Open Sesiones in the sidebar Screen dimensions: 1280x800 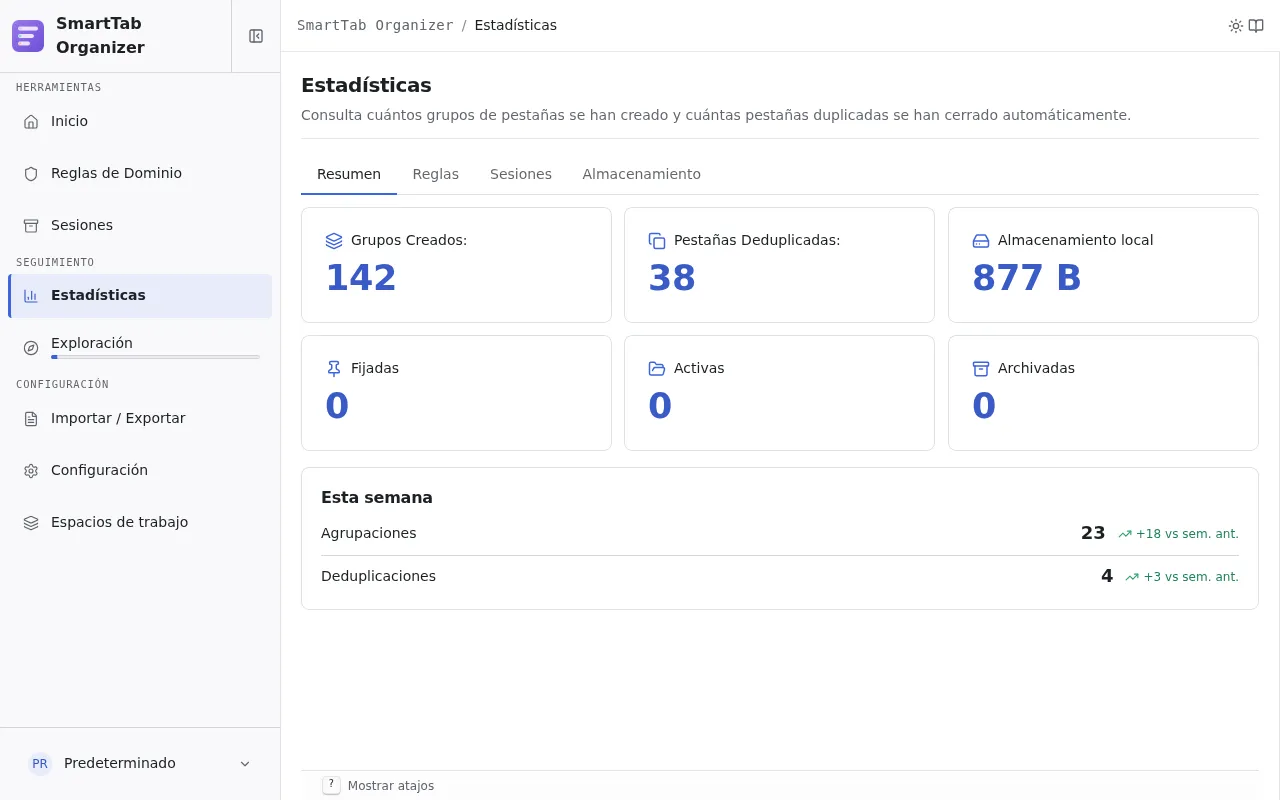(140, 225)
